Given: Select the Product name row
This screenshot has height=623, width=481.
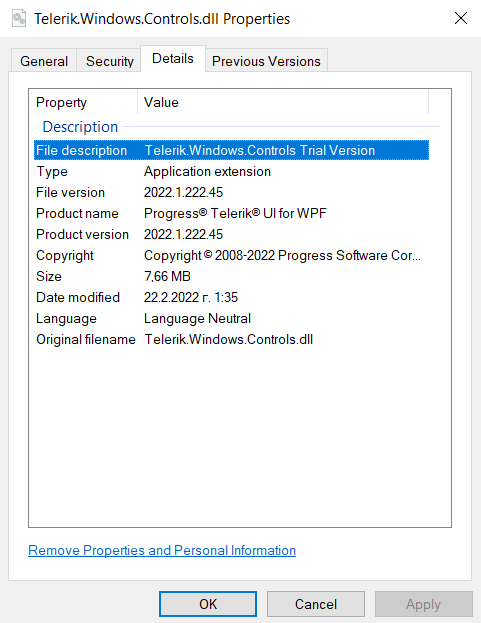Looking at the screenshot, I should coord(232,213).
